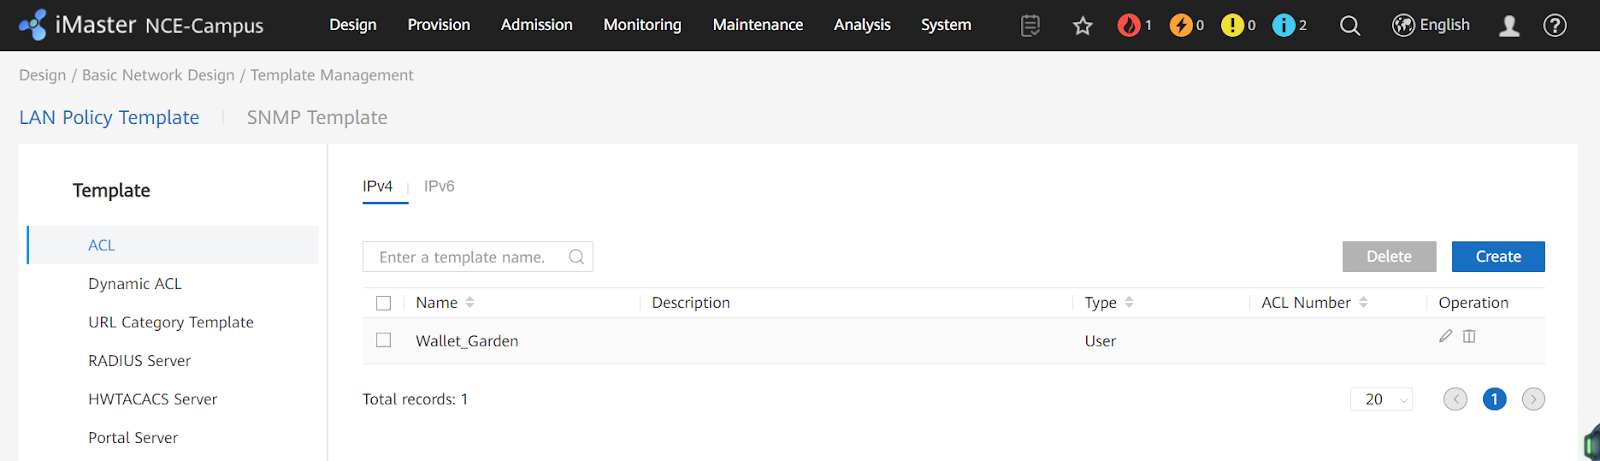This screenshot has width=1600, height=461.
Task: Open the SNMP Template tab
Action: [x=317, y=117]
